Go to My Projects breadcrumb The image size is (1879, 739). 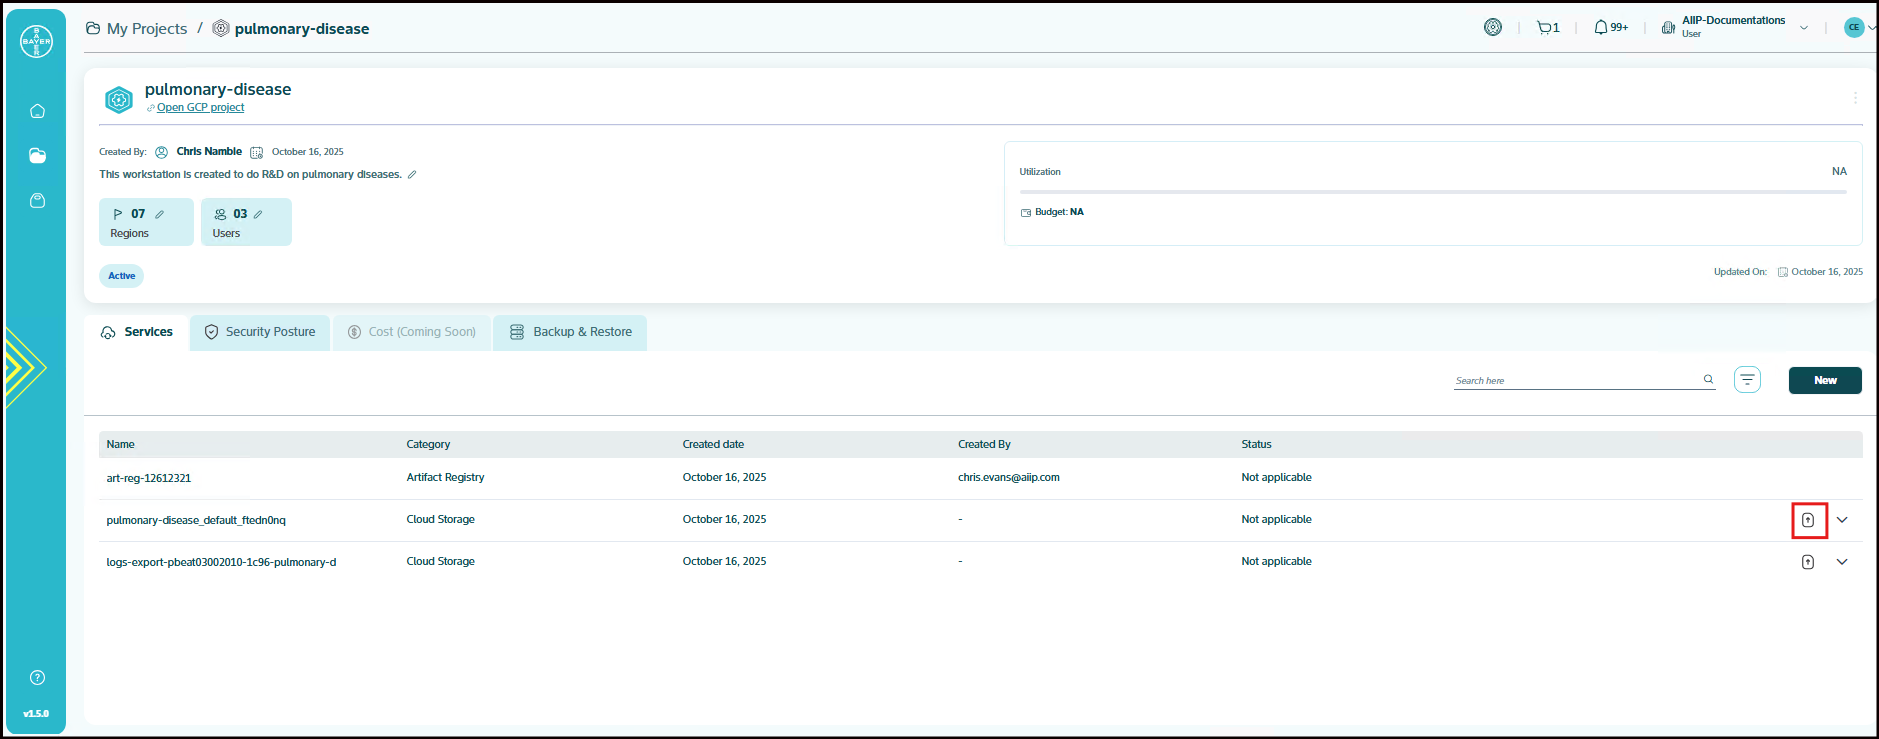click(146, 29)
